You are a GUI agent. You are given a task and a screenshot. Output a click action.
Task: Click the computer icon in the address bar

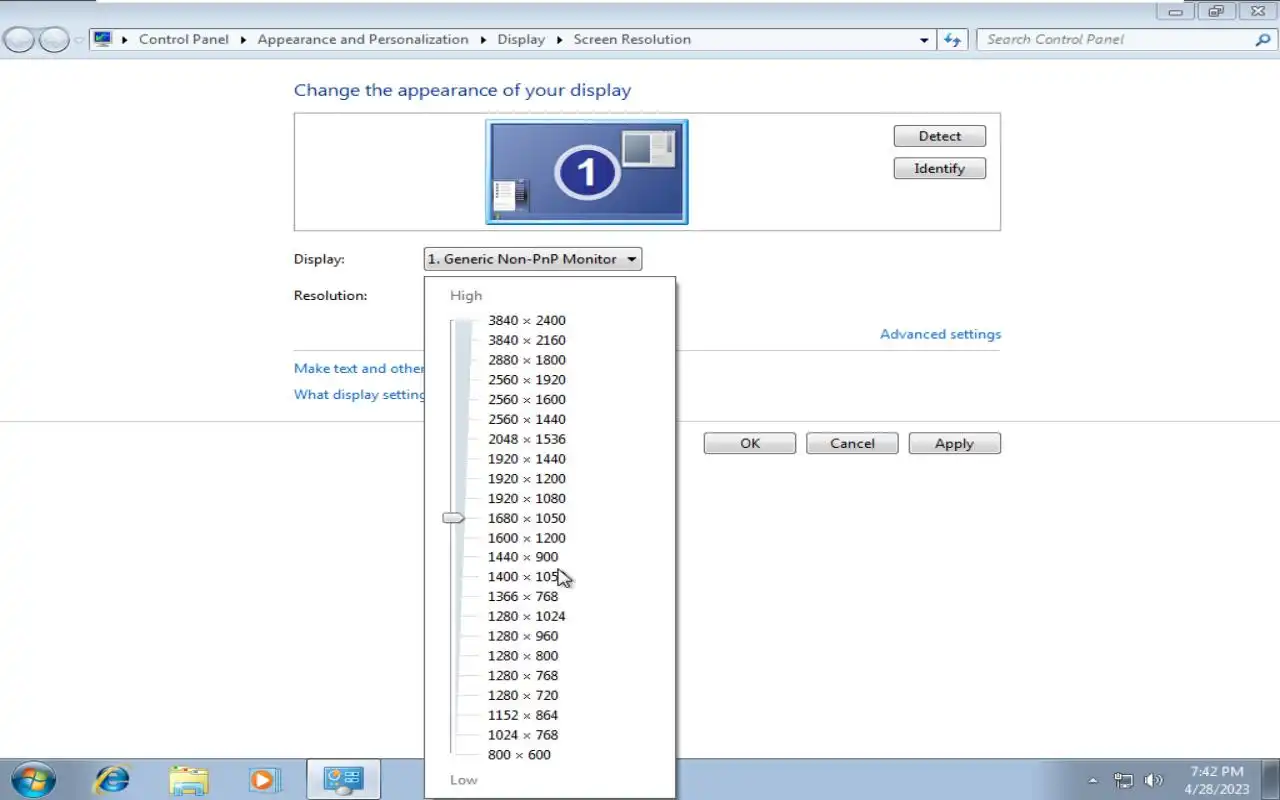103,39
